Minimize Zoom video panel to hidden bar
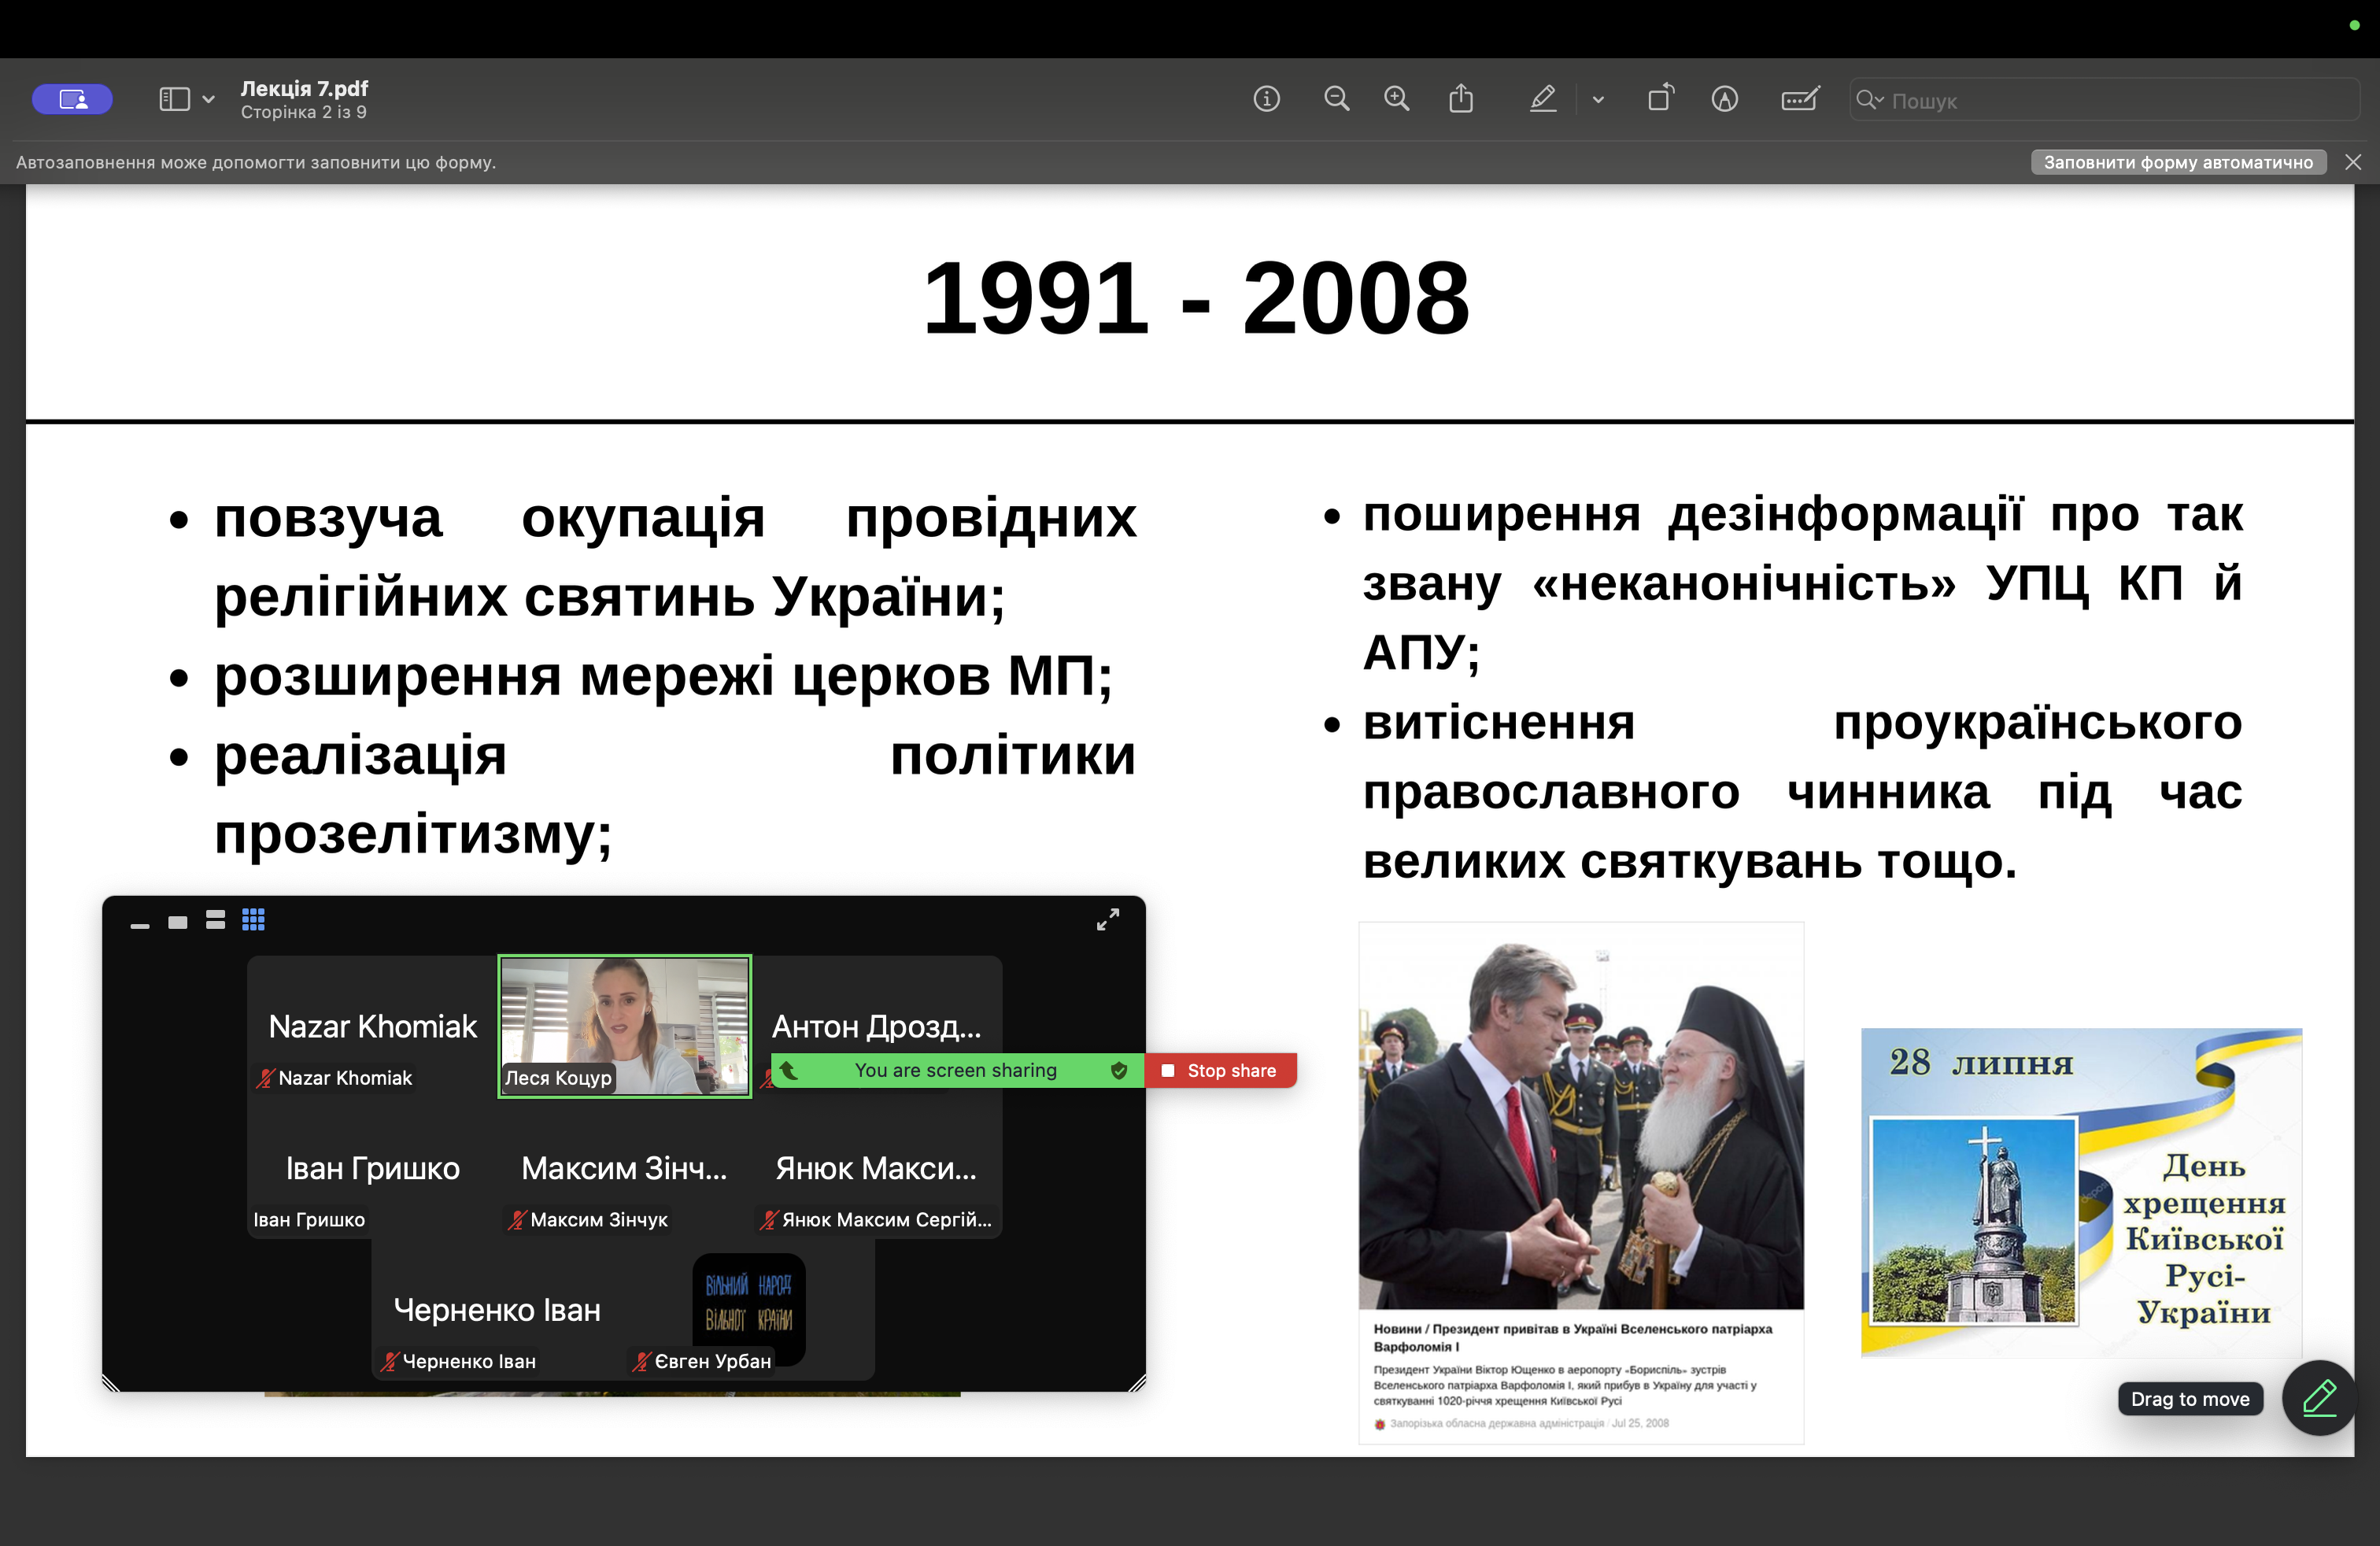 point(140,927)
